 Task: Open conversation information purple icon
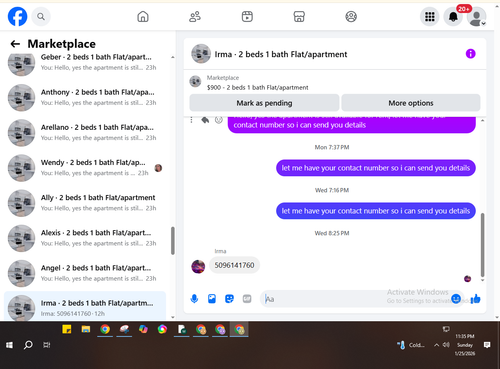pyautogui.click(x=470, y=54)
